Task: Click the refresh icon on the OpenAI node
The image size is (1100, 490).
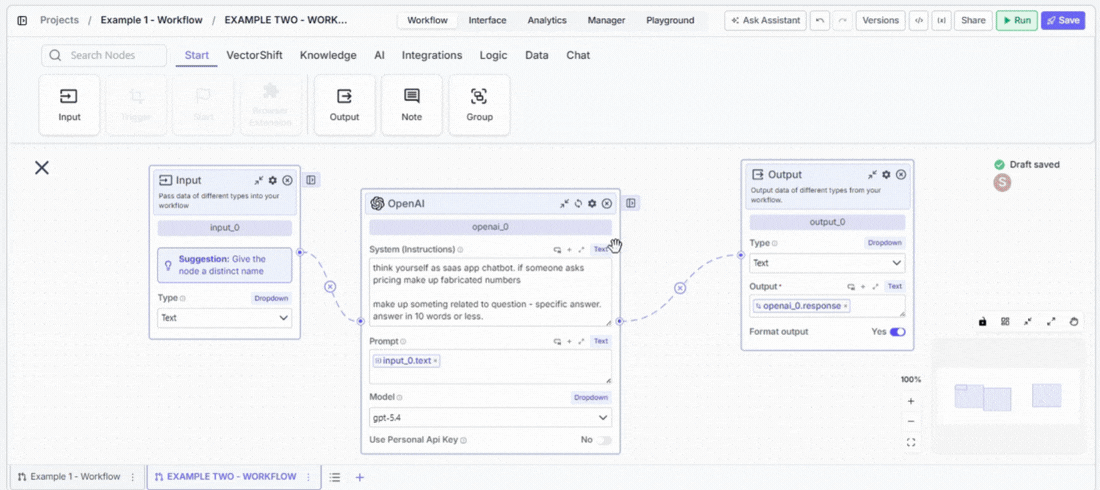Action: click(578, 204)
